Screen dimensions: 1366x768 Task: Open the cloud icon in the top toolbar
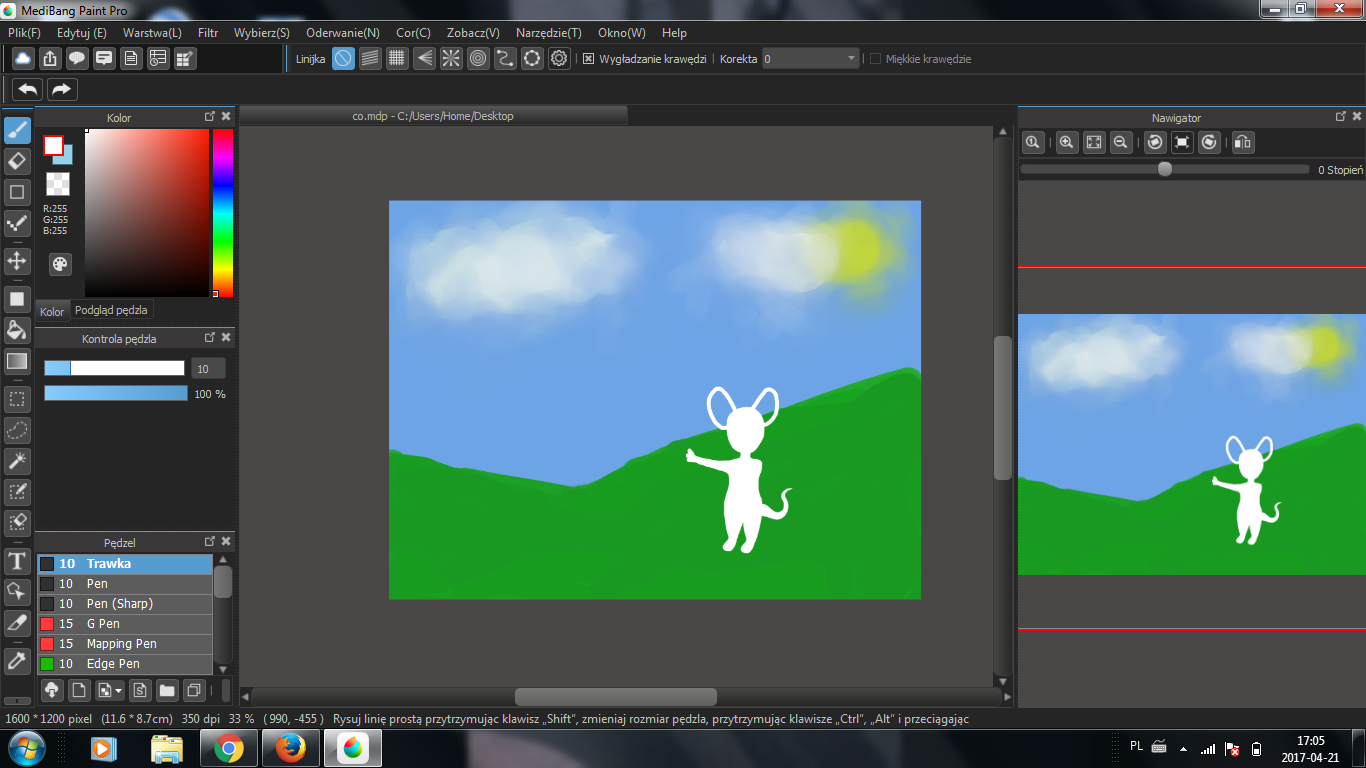[x=23, y=58]
